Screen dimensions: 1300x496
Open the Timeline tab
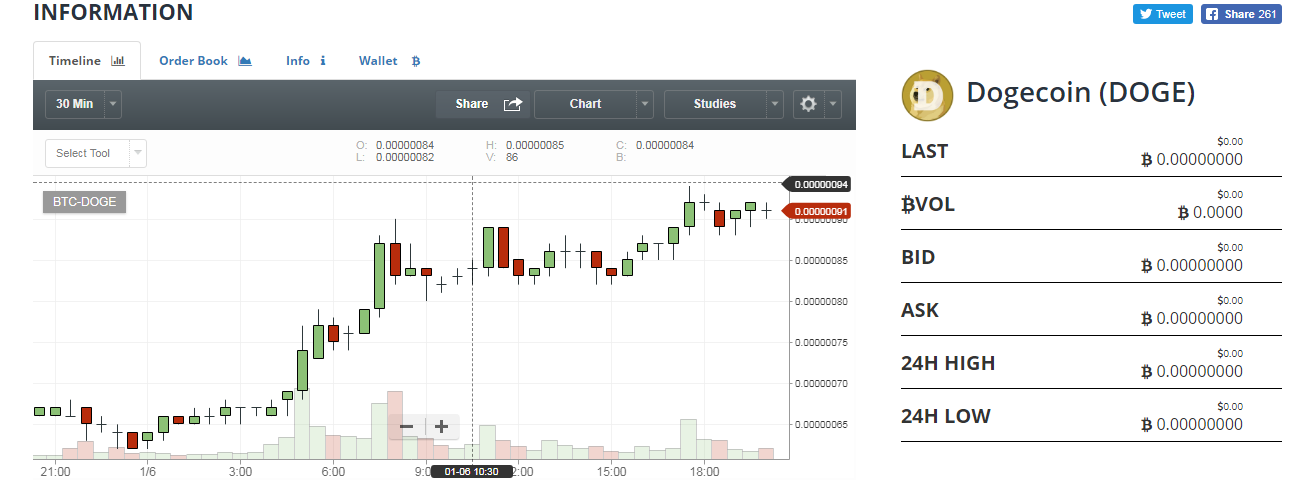pyautogui.click(x=87, y=61)
